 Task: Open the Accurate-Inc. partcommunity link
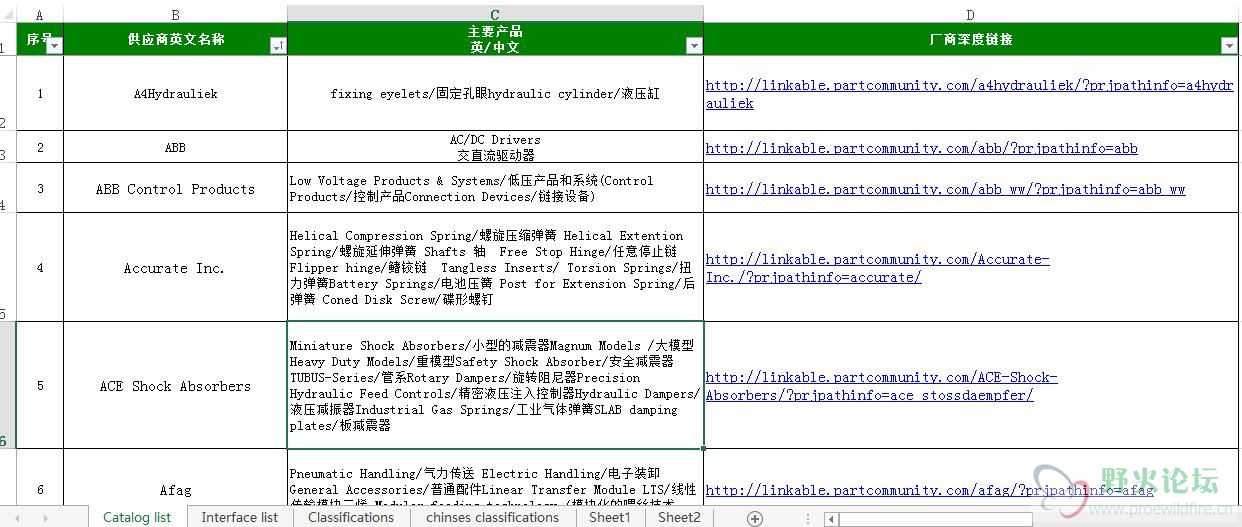(877, 268)
